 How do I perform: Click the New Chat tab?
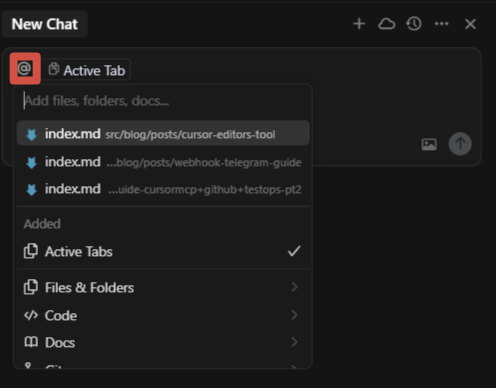(45, 24)
